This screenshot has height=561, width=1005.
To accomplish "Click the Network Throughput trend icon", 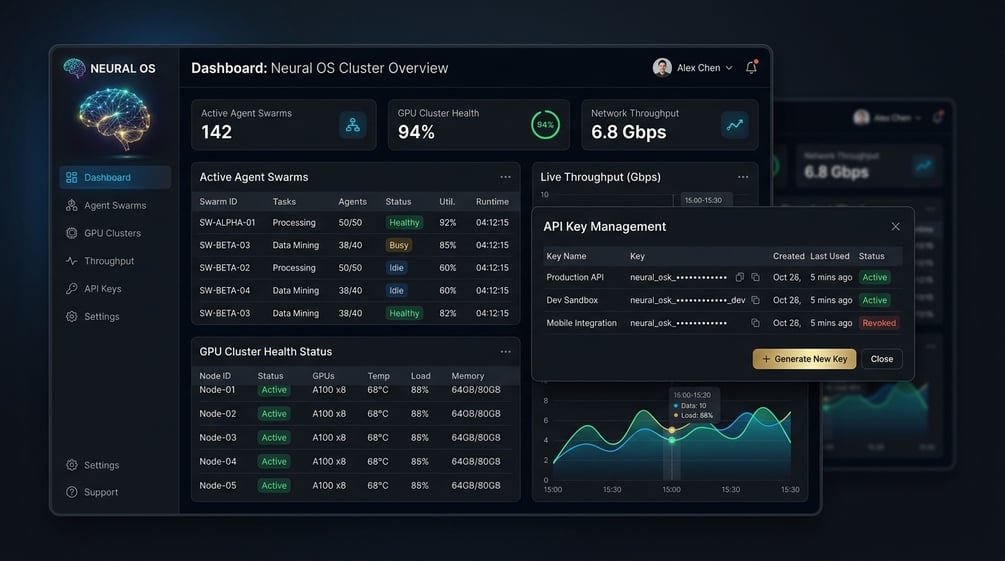I will click(735, 124).
